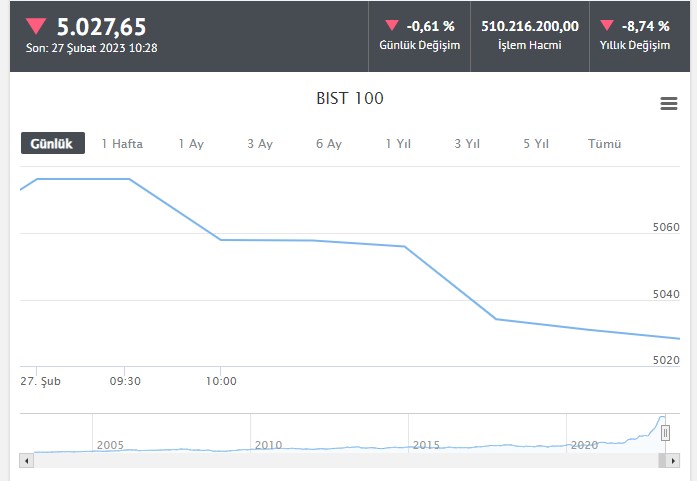Click the 10:00 axis label
This screenshot has width=697, height=481.
pyautogui.click(x=221, y=381)
